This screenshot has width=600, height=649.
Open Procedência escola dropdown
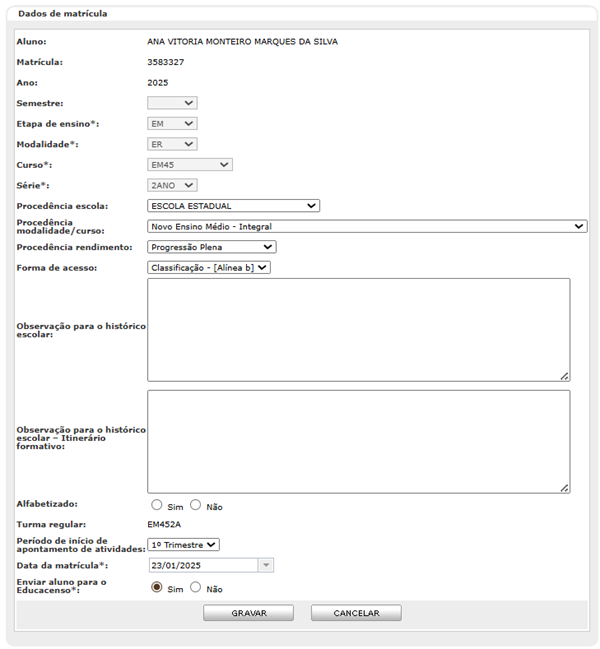(x=233, y=206)
